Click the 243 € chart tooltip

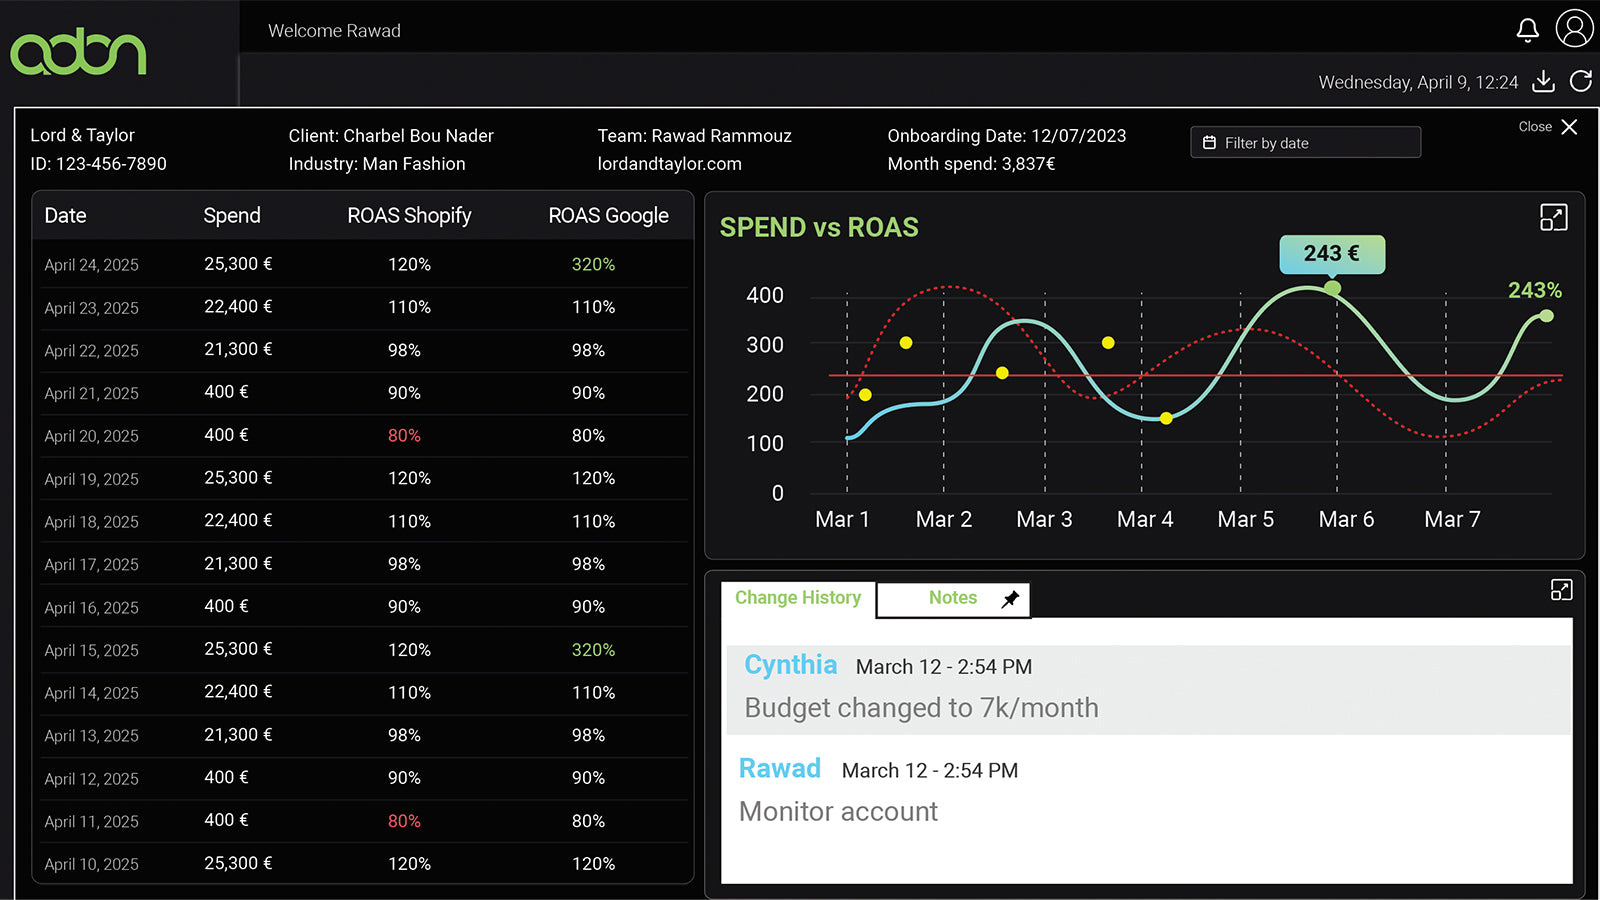1332,254
